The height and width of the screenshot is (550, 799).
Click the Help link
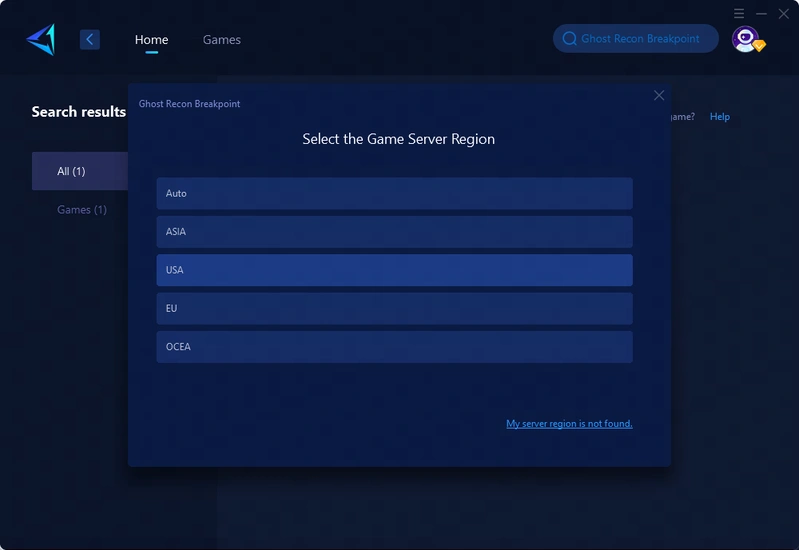(719, 117)
